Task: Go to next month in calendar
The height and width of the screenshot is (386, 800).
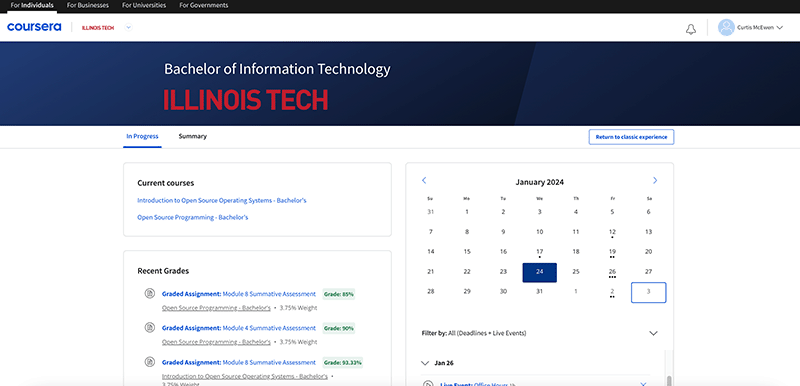Action: tap(655, 181)
